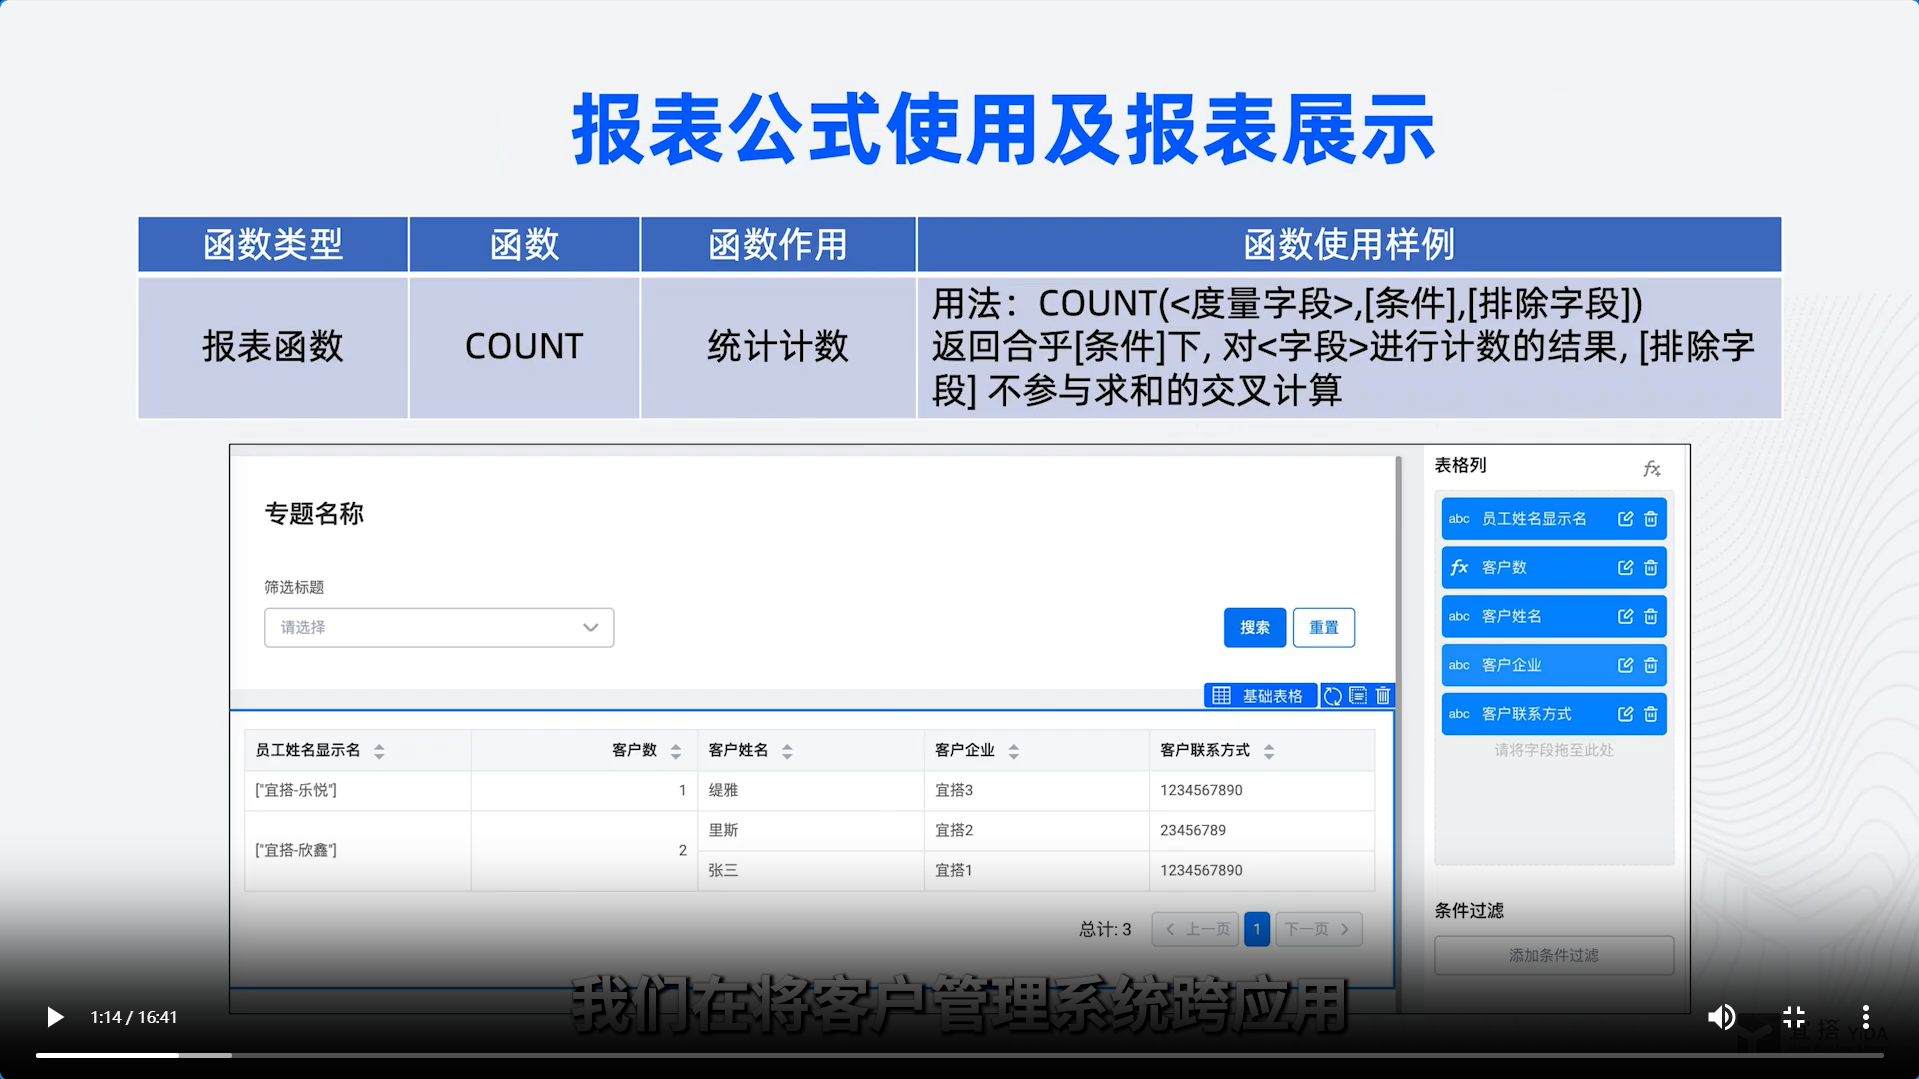Viewport: 1919px width, 1079px height.
Task: Click the 专题名称 title
Action: [314, 514]
